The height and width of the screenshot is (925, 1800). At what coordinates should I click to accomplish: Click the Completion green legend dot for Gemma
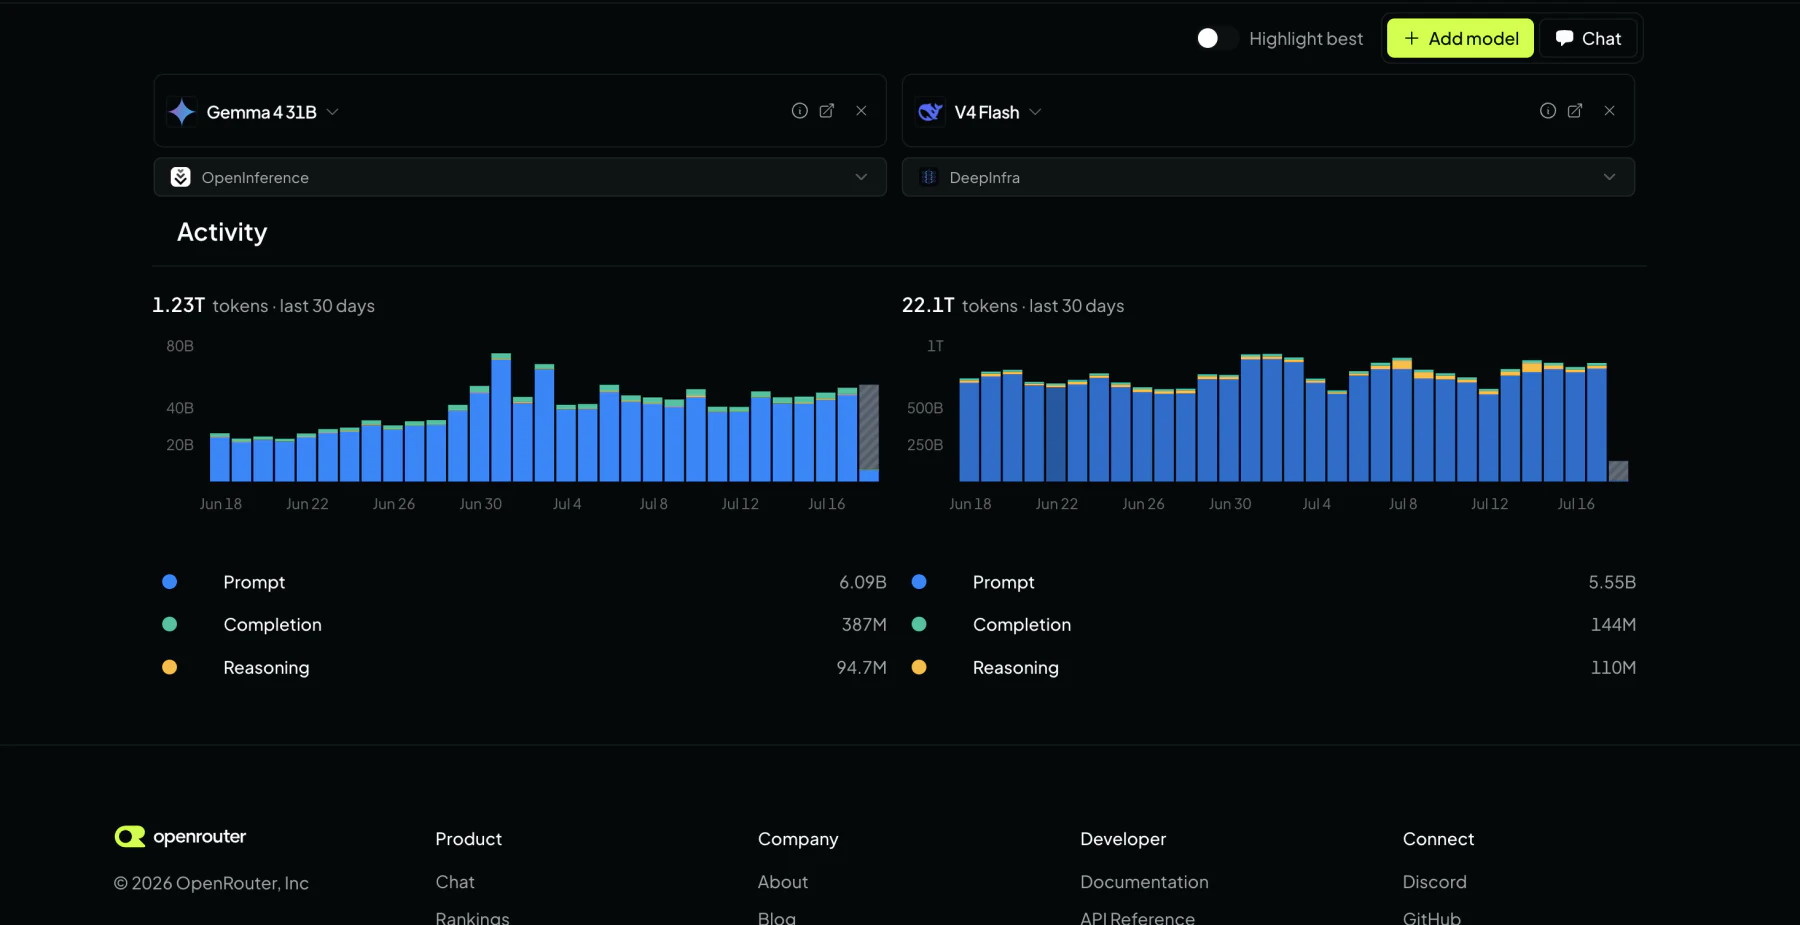coord(170,624)
